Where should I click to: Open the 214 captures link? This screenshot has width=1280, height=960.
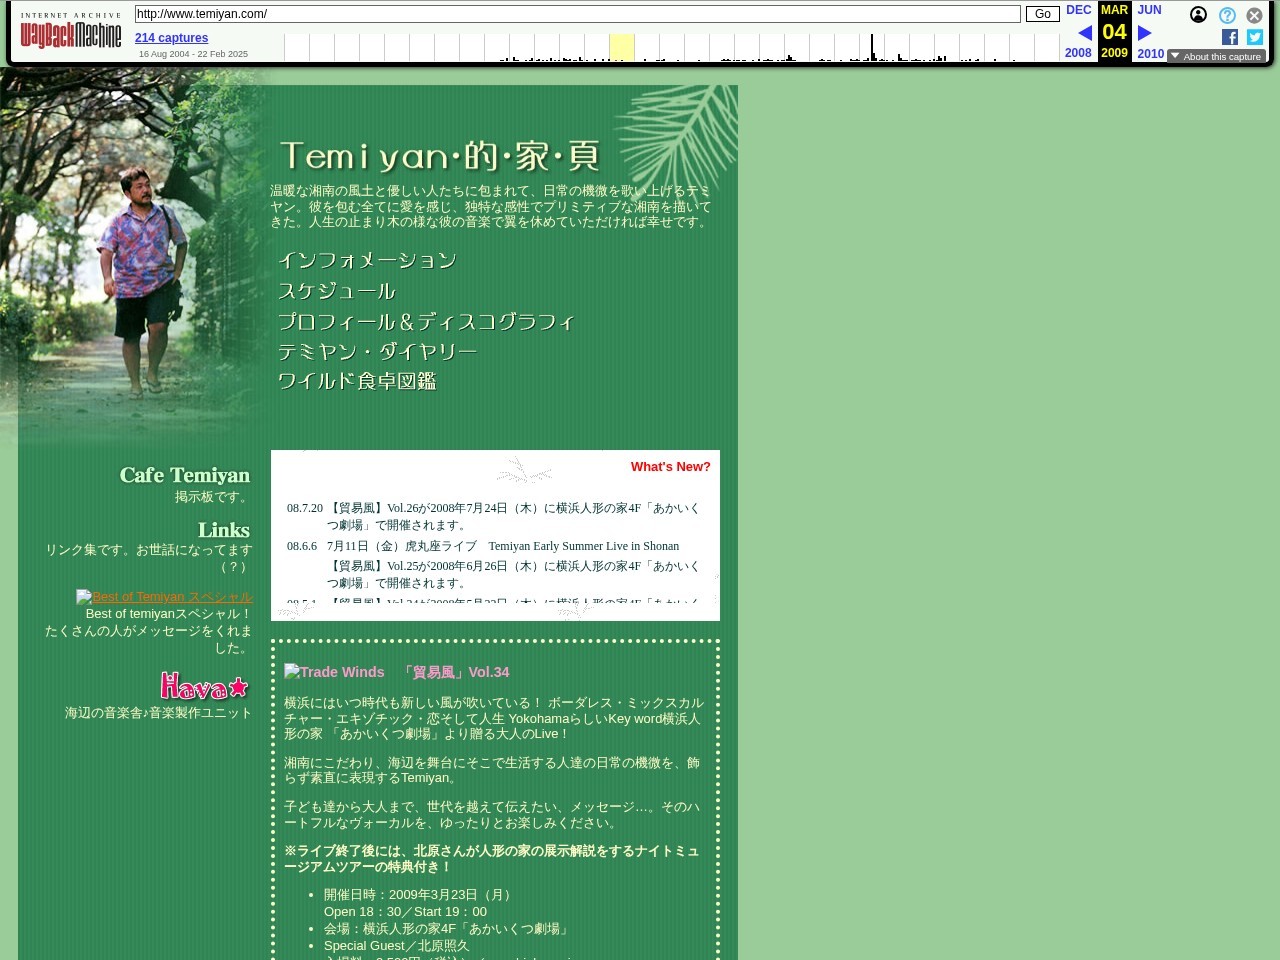171,38
